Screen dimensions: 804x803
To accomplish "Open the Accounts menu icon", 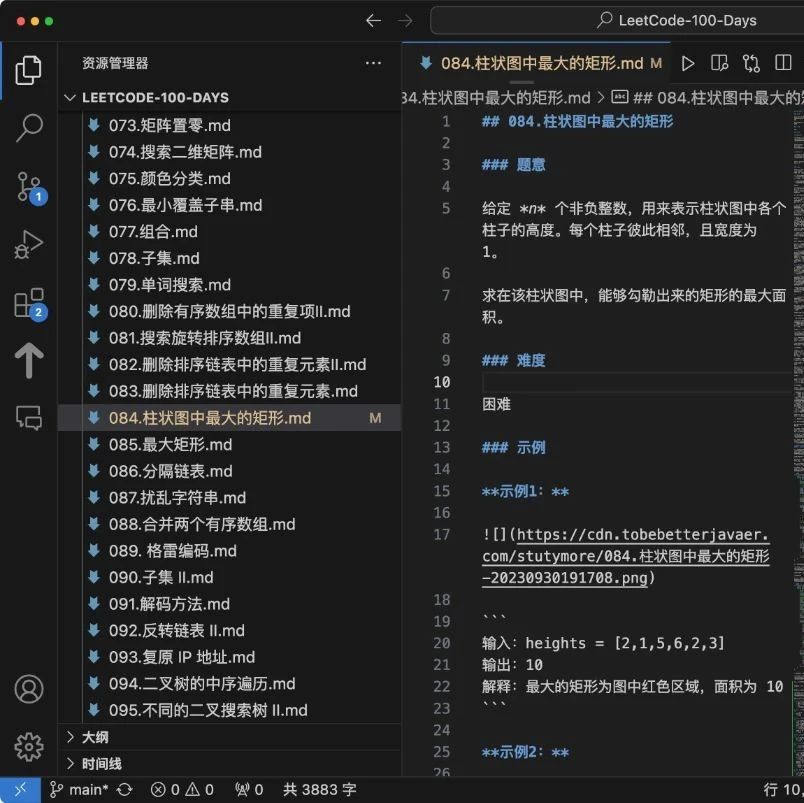I will point(29,689).
